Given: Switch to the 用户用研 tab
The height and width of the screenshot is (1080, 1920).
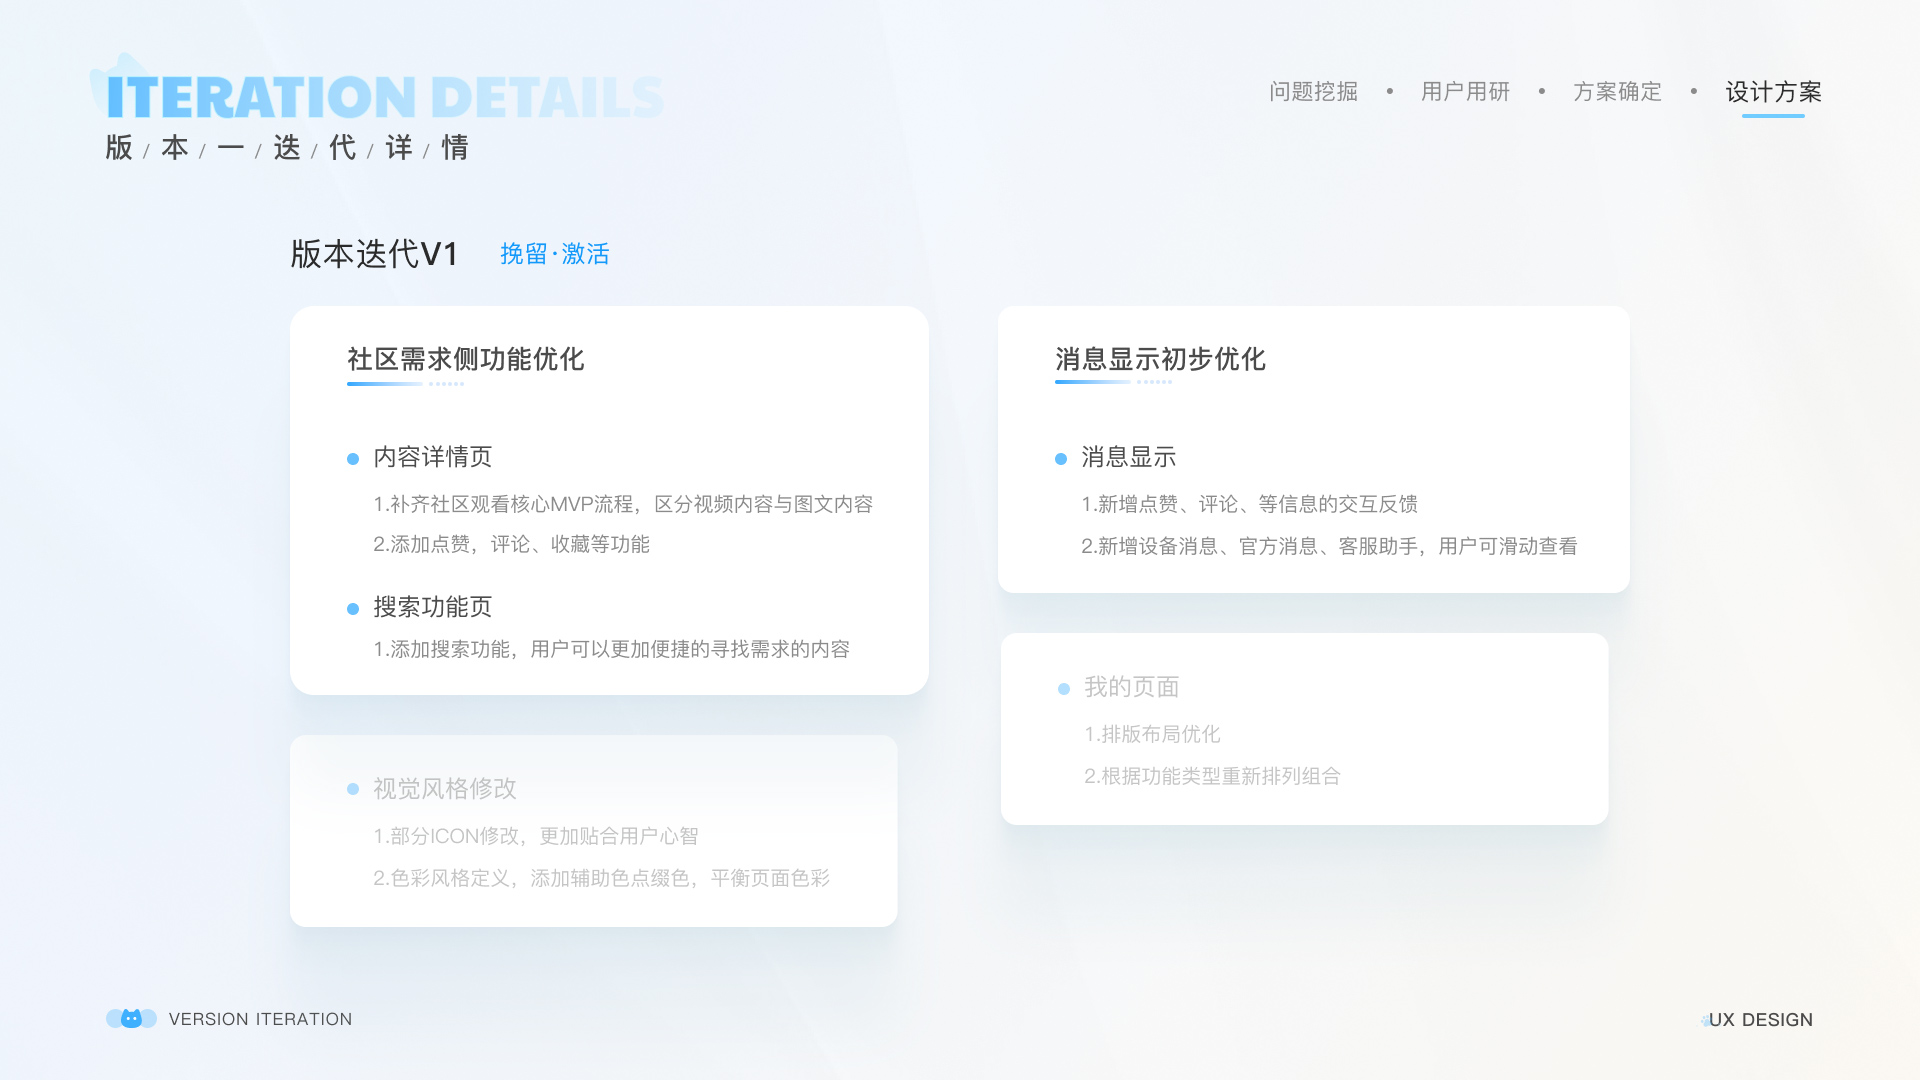Looking at the screenshot, I should [1465, 92].
